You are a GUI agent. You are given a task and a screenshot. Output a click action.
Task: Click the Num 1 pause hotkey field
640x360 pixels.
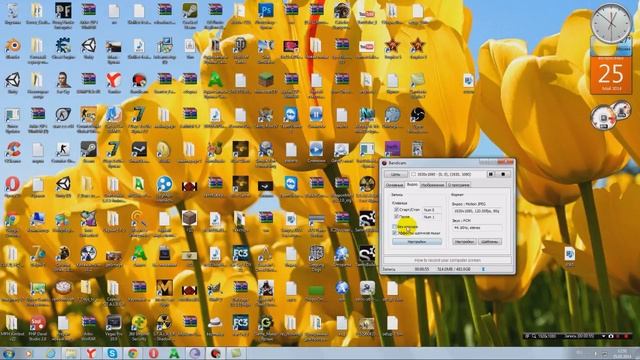pos(432,217)
